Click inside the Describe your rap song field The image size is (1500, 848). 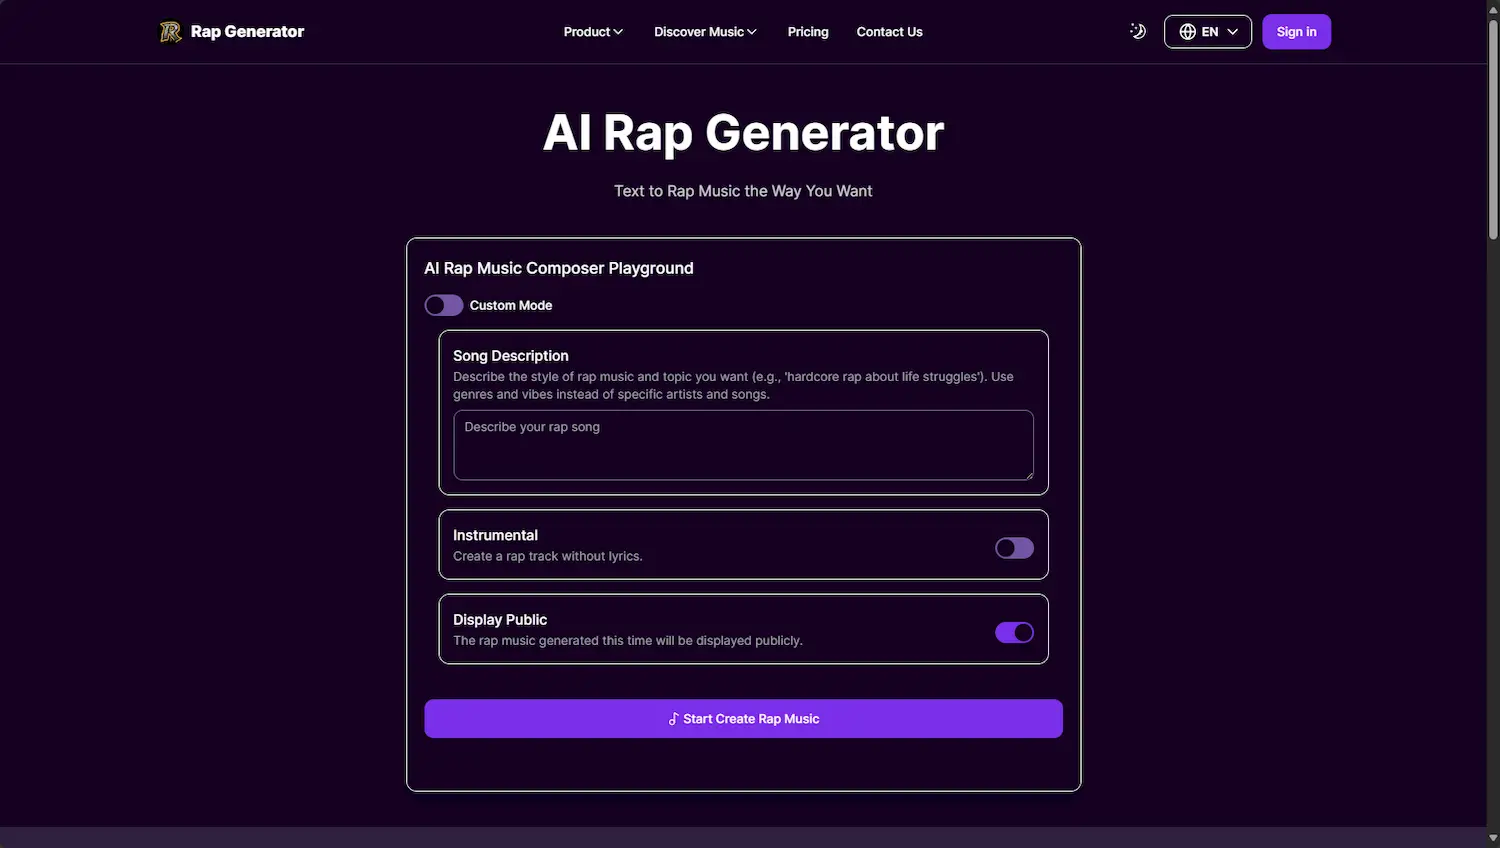(x=742, y=445)
